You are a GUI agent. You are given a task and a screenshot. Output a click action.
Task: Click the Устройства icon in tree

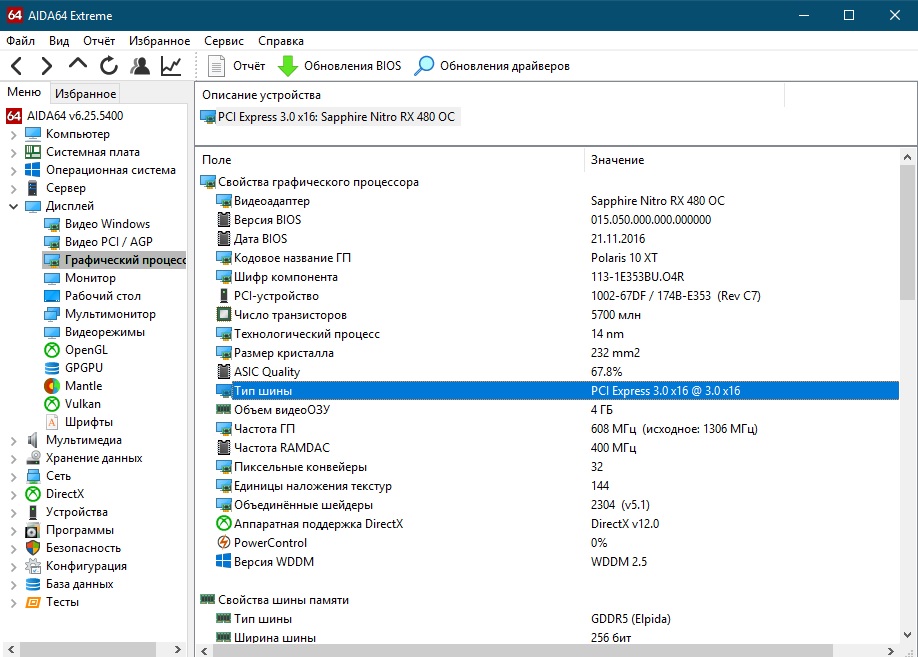[33, 512]
